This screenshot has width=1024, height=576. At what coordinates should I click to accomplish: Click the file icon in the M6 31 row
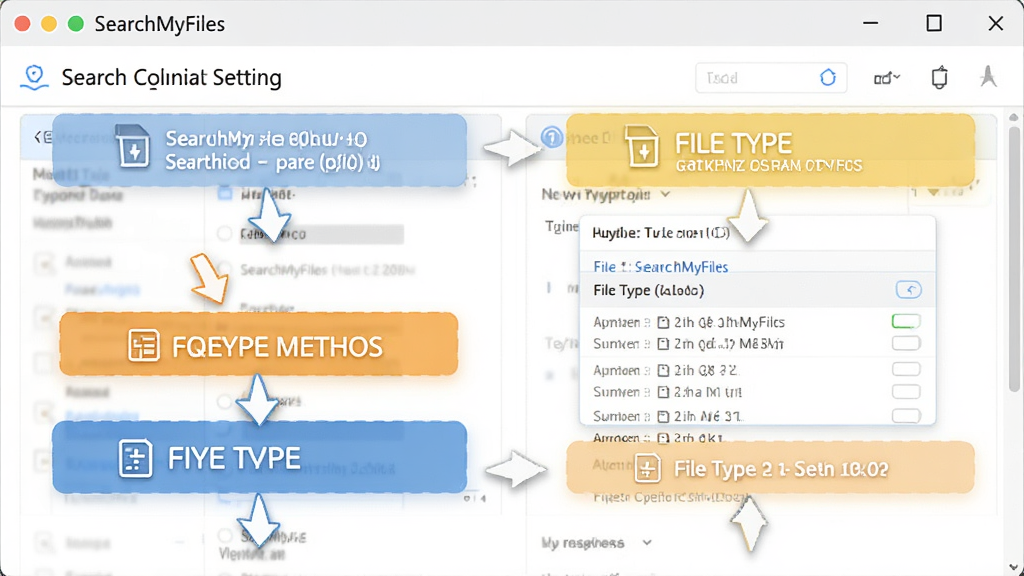[663, 416]
